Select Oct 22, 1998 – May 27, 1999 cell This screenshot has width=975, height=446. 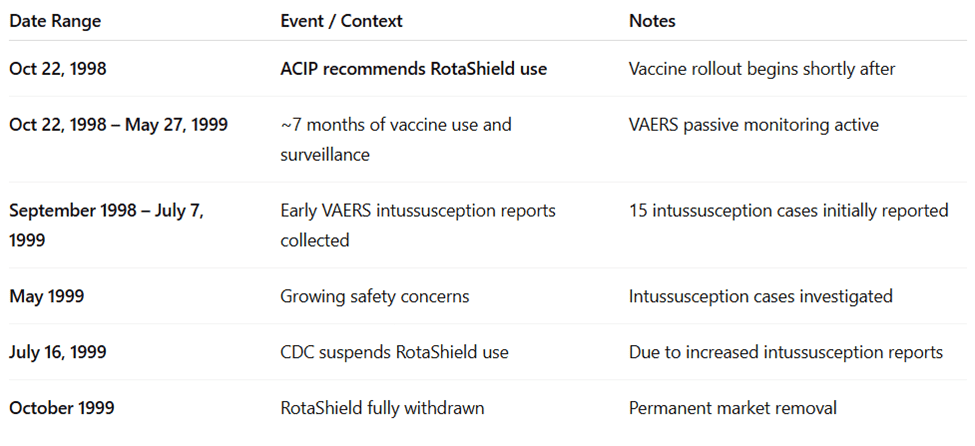118,125
